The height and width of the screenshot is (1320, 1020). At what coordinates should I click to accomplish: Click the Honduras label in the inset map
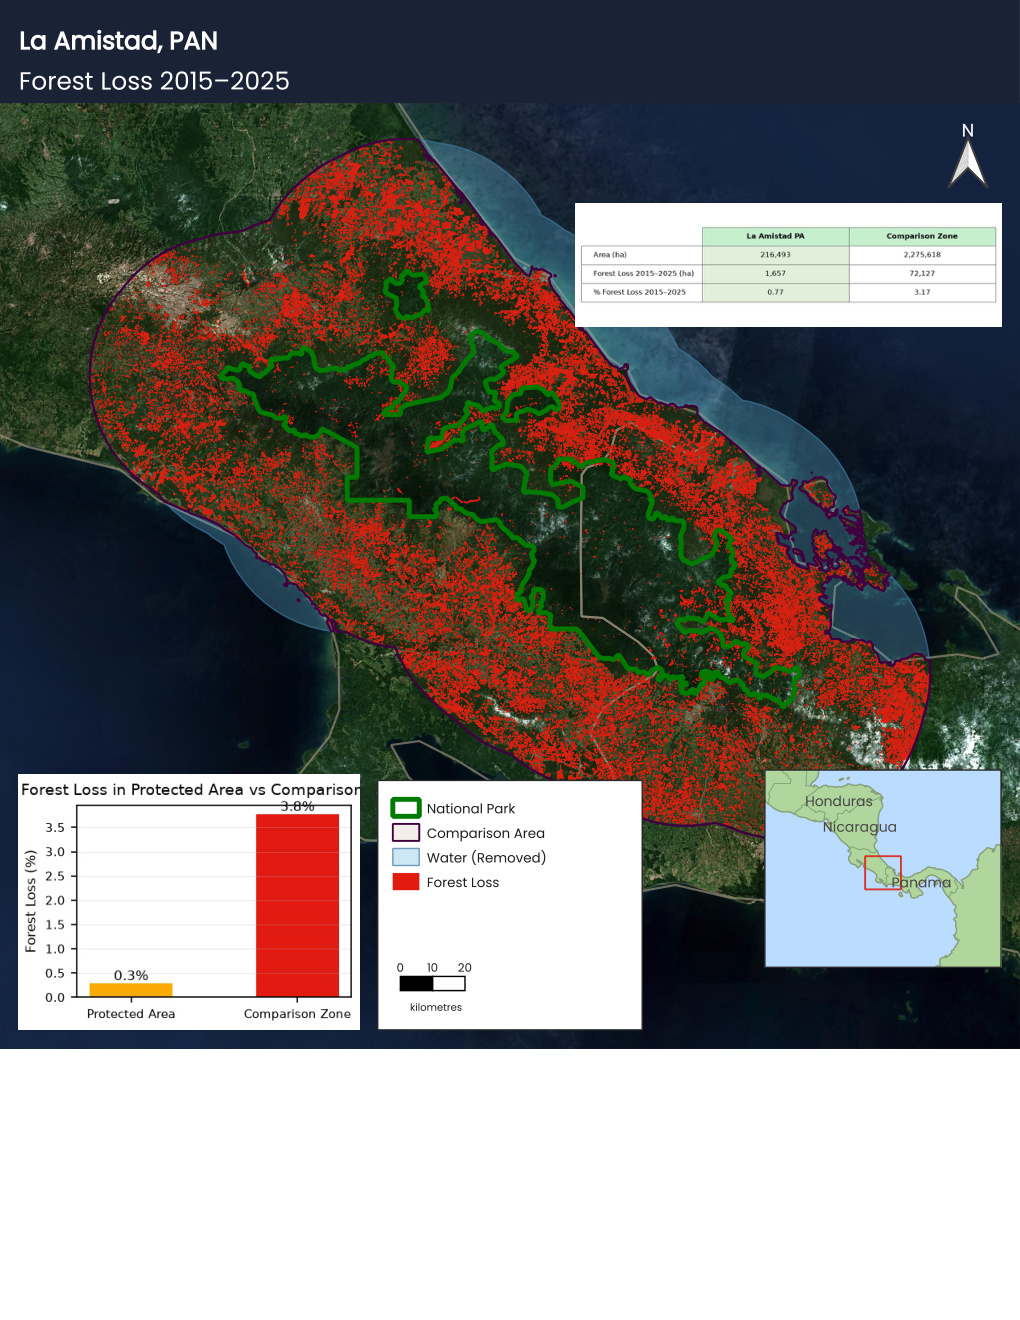click(838, 801)
